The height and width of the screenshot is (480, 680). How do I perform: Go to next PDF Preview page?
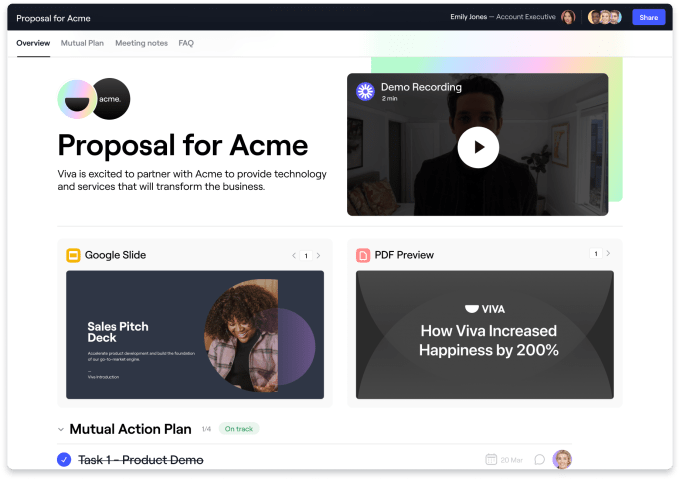(x=608, y=253)
